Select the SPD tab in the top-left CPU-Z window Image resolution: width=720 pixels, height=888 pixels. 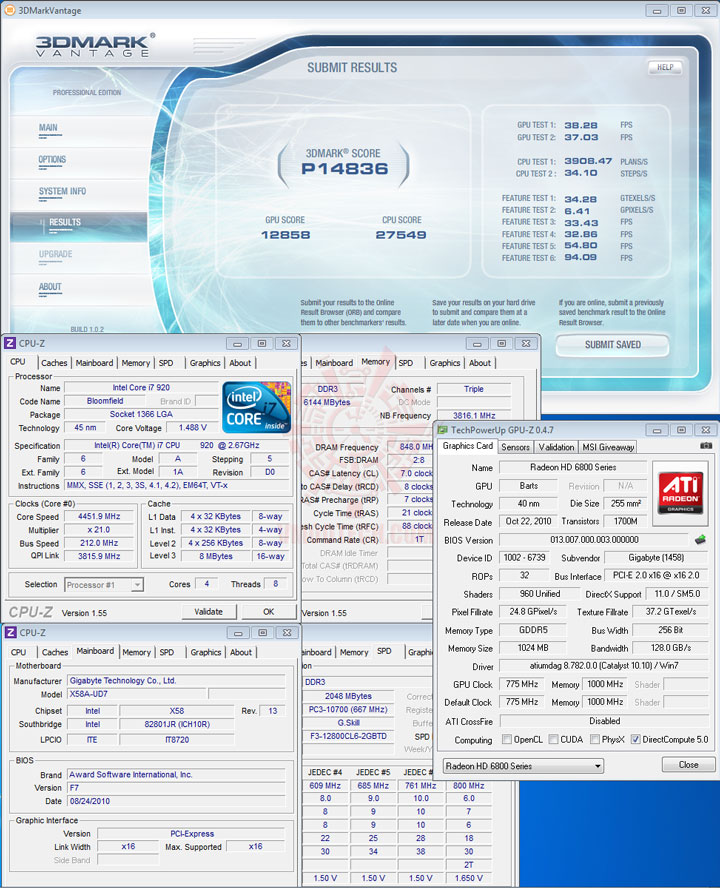[166, 362]
